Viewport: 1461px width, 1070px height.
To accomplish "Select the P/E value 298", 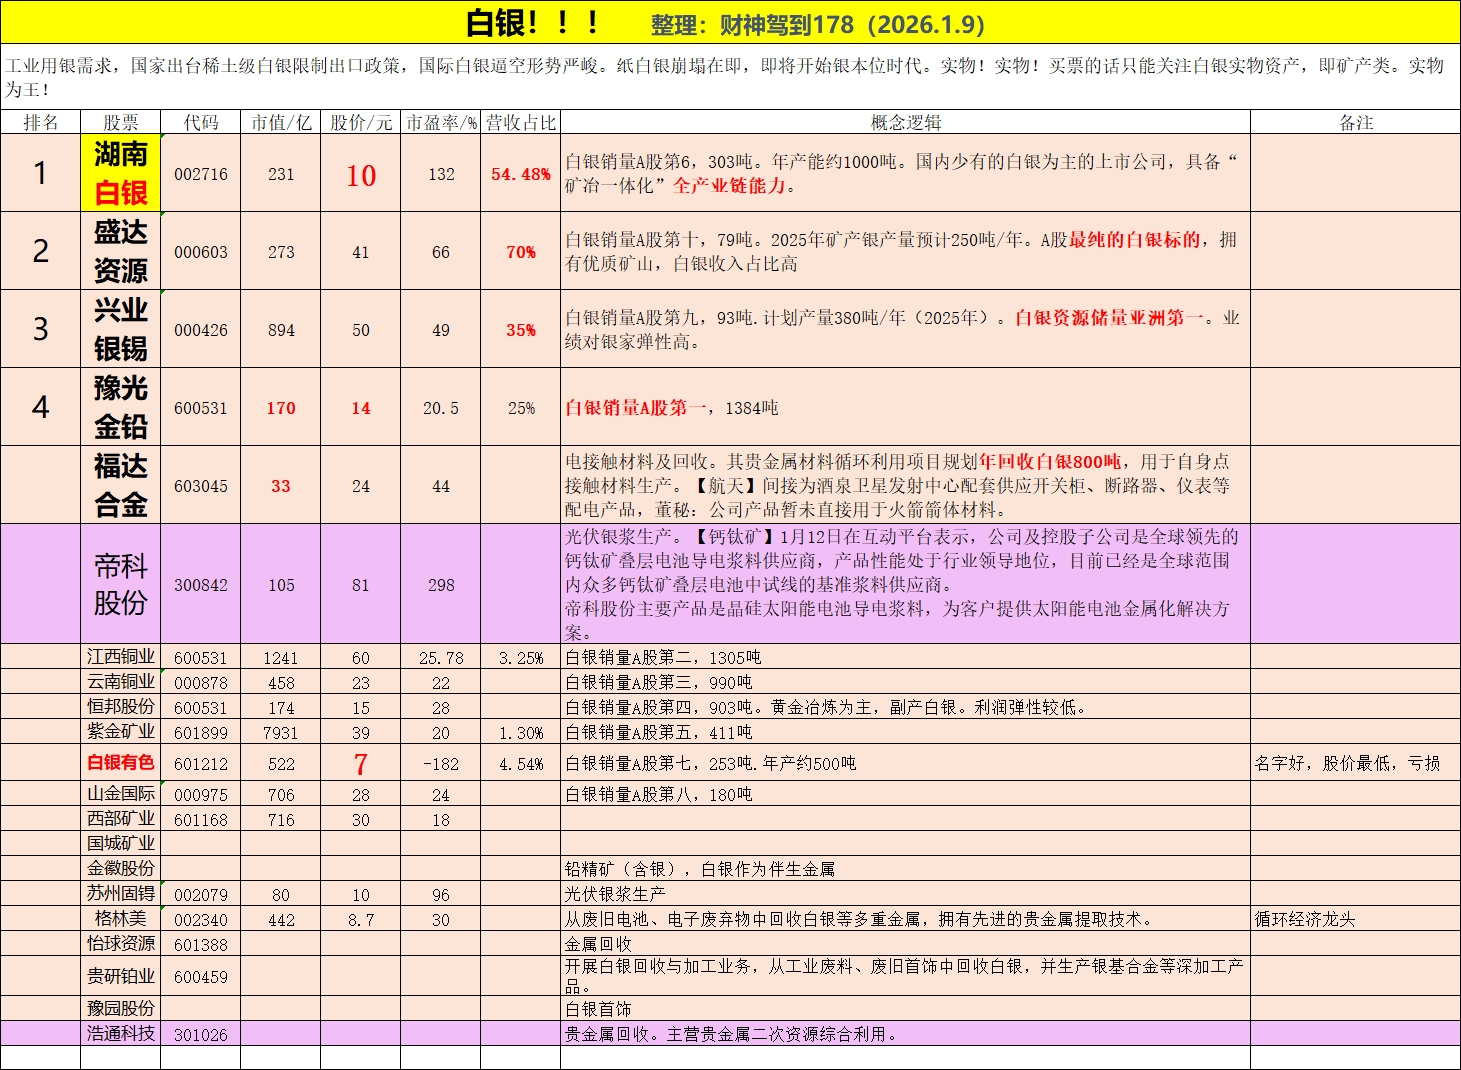I will pos(441,585).
